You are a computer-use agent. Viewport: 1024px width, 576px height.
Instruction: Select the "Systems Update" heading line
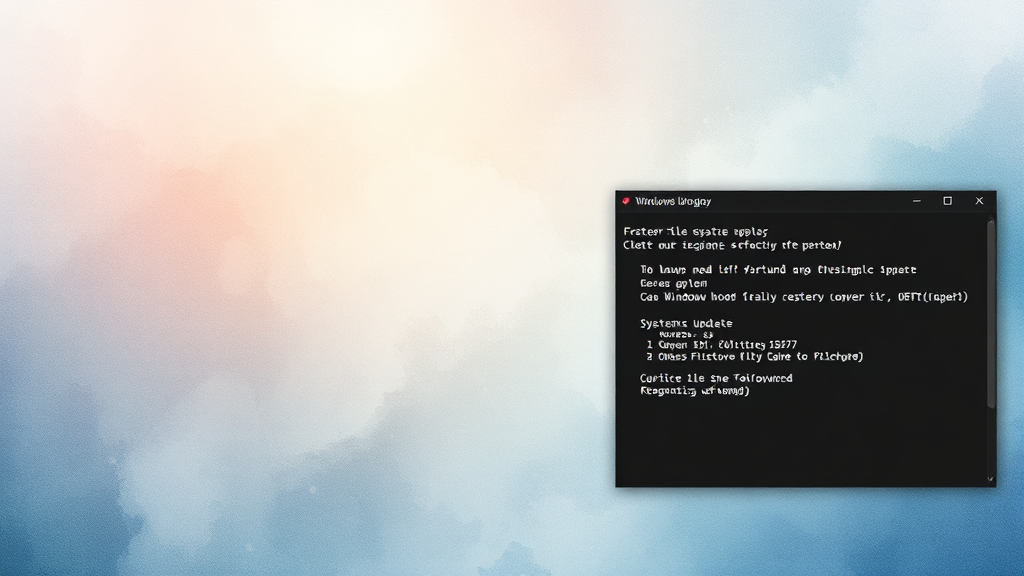click(686, 324)
